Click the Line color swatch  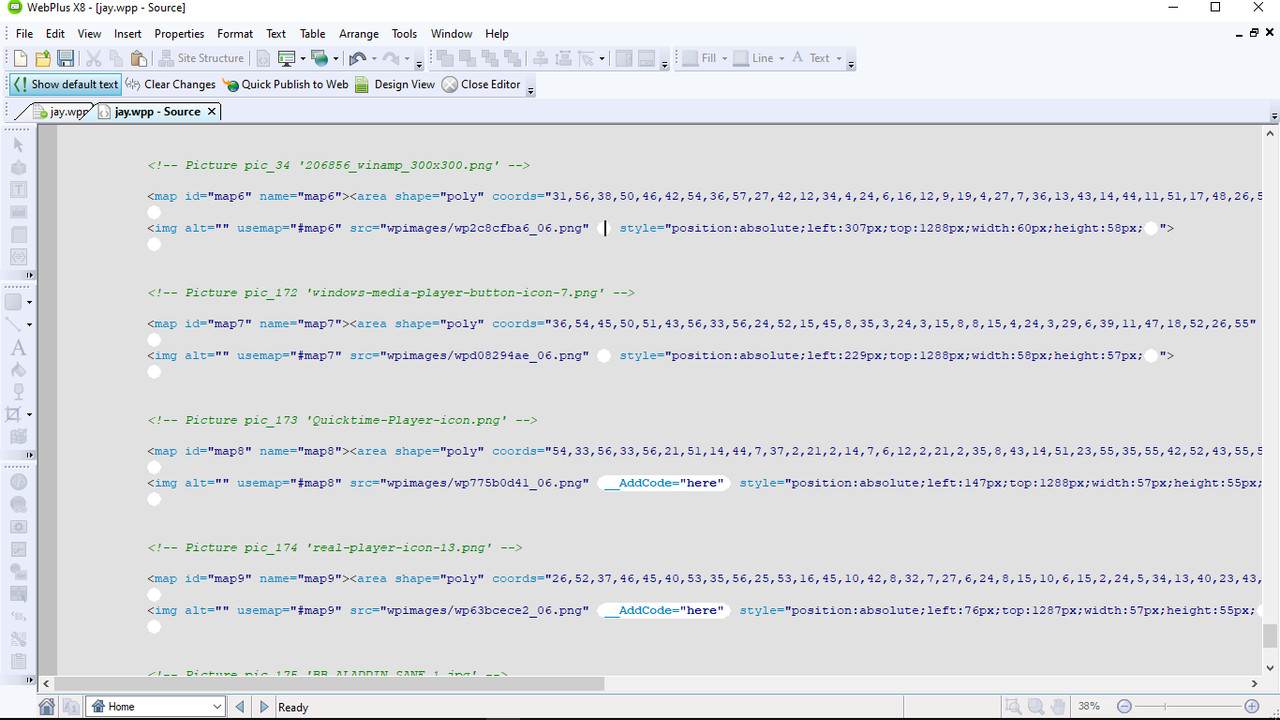coord(741,59)
